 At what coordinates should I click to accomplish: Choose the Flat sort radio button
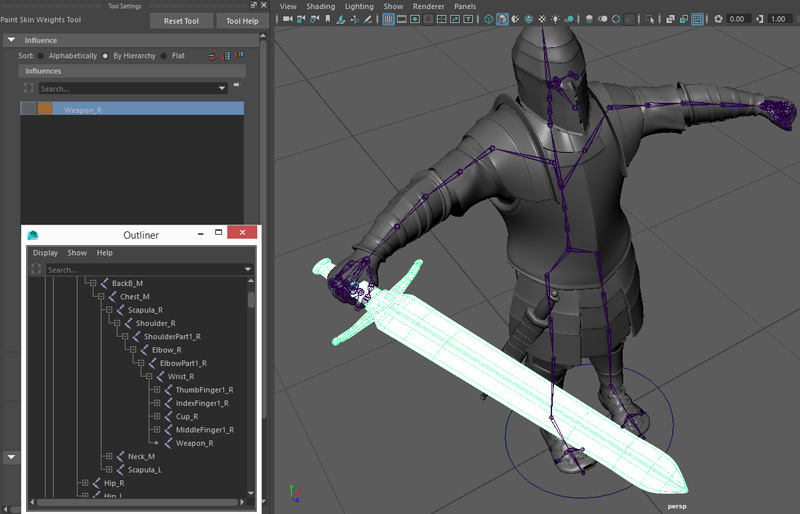click(164, 56)
